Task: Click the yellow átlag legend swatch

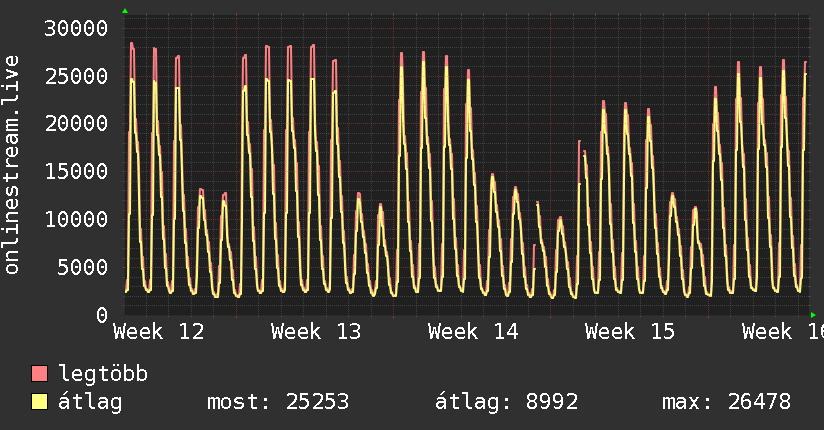Action: [39, 401]
